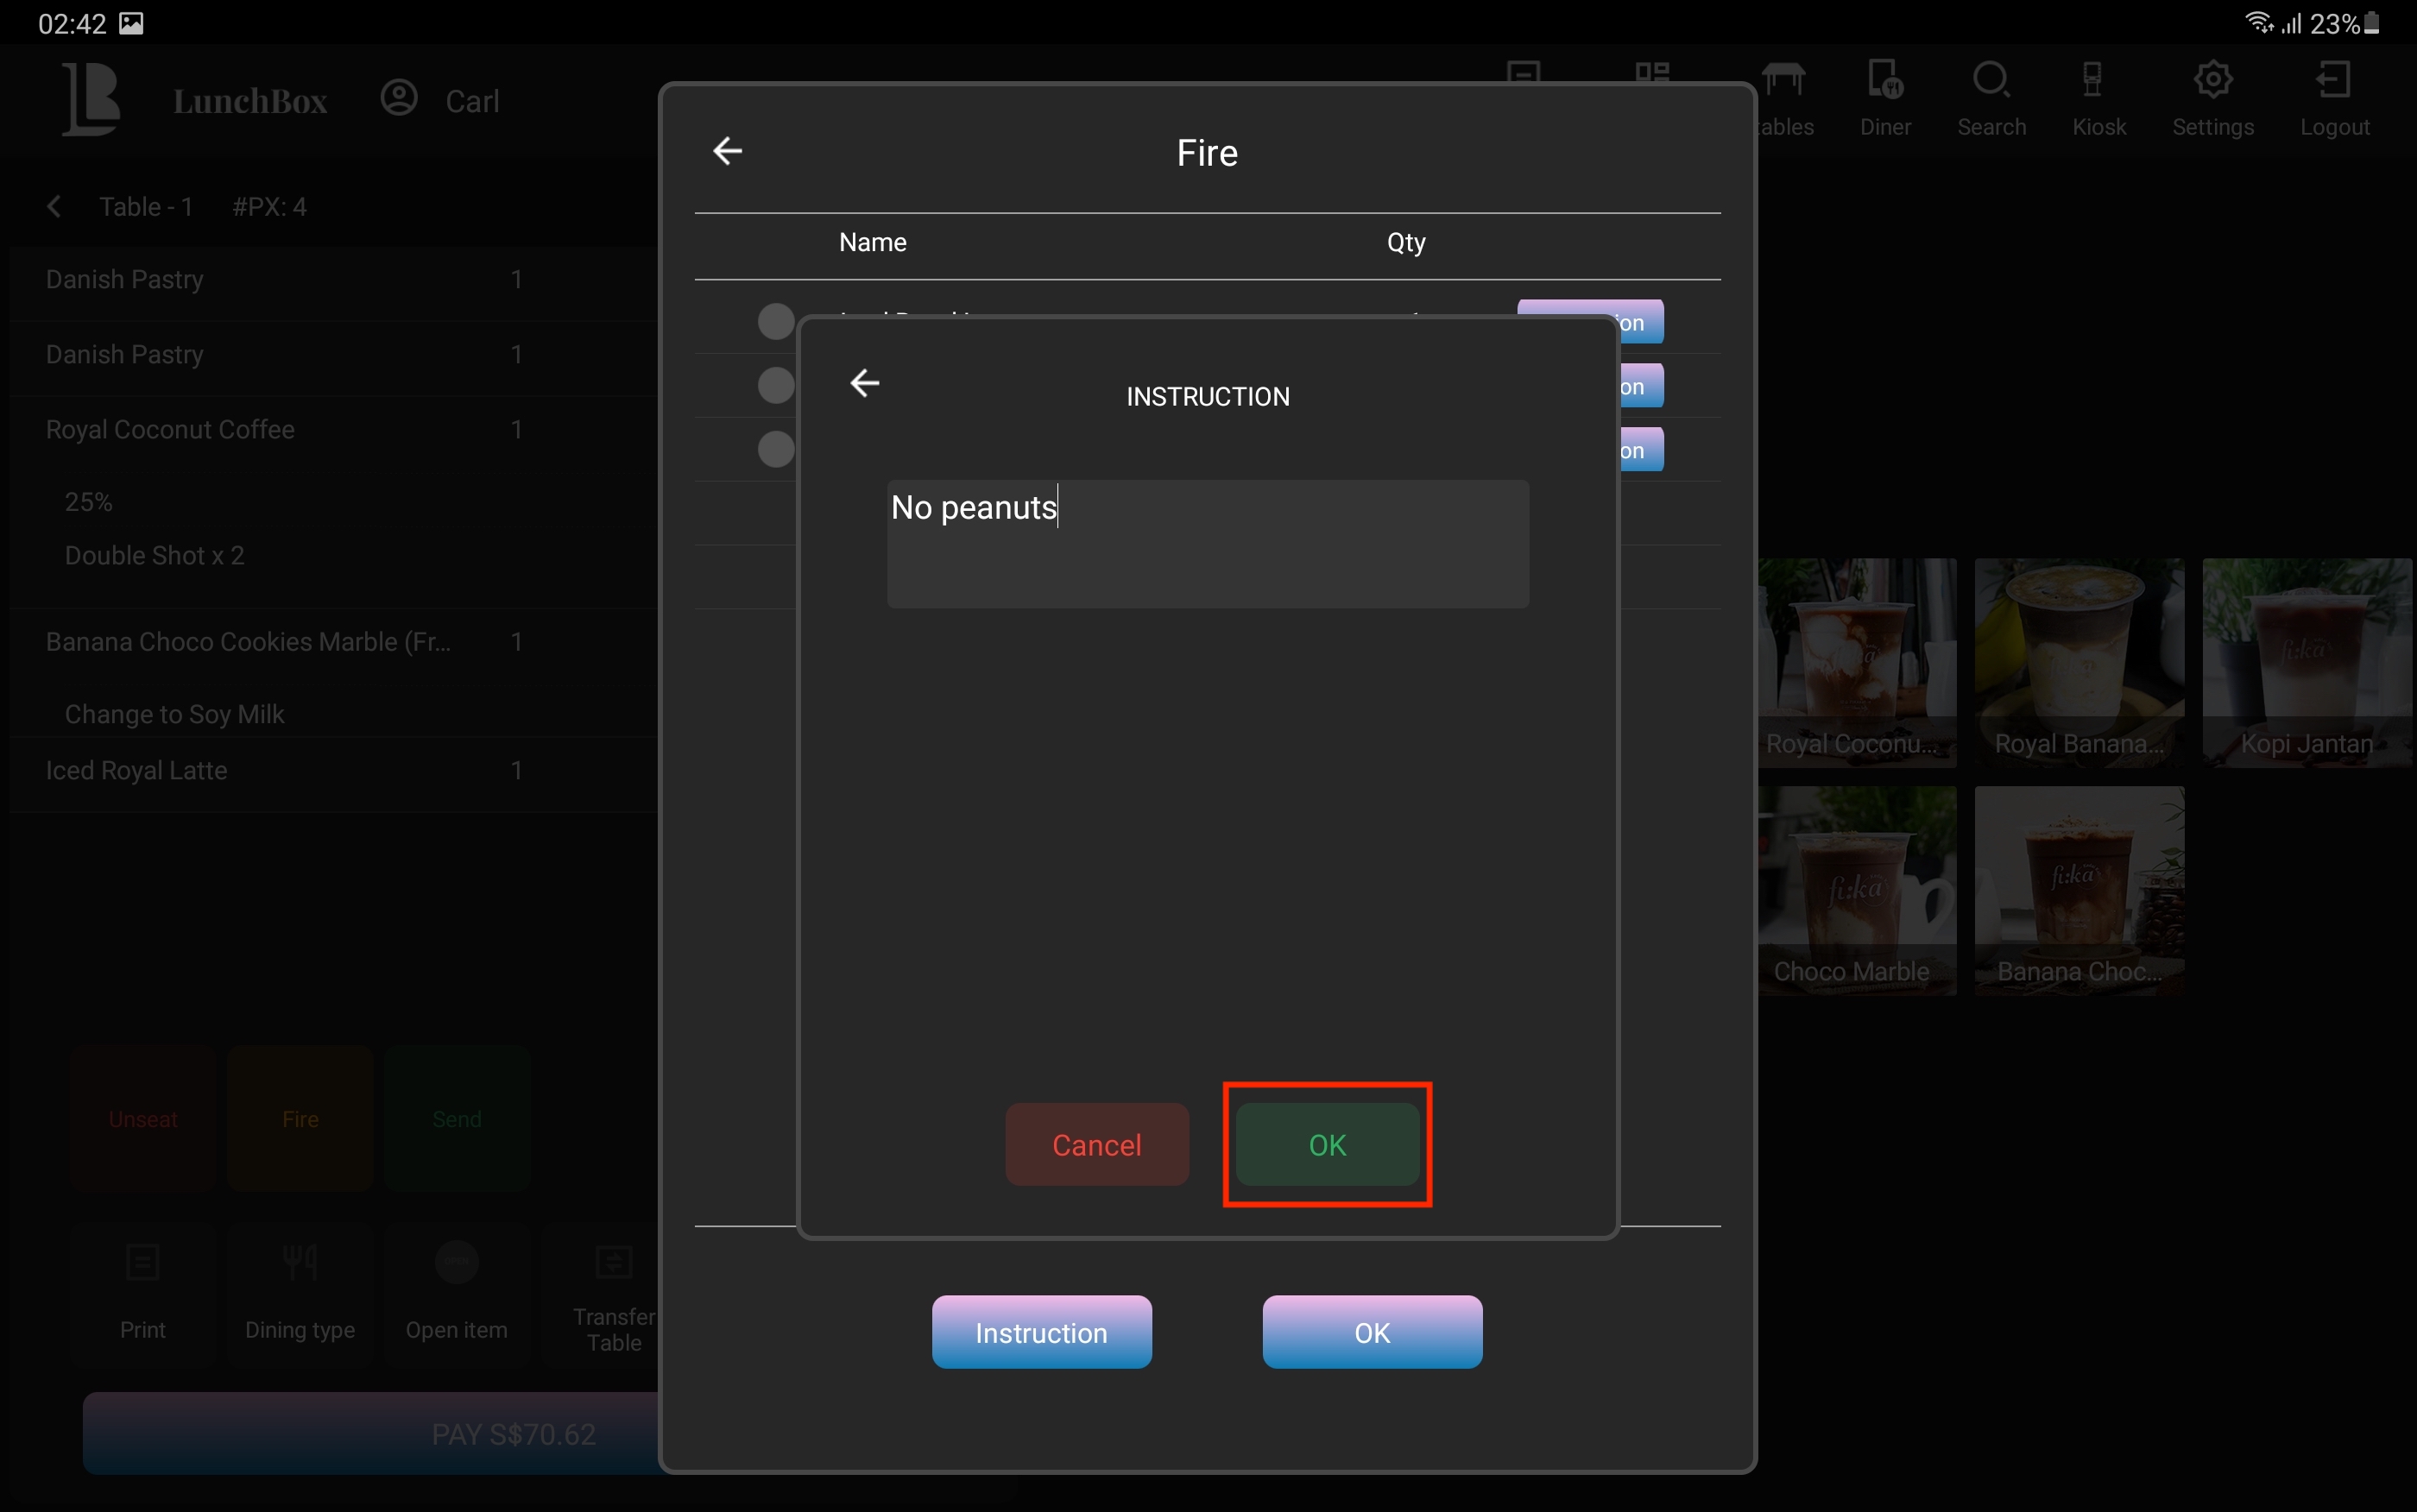This screenshot has width=2417, height=1512.
Task: Click the Logout icon
Action: click(2333, 80)
